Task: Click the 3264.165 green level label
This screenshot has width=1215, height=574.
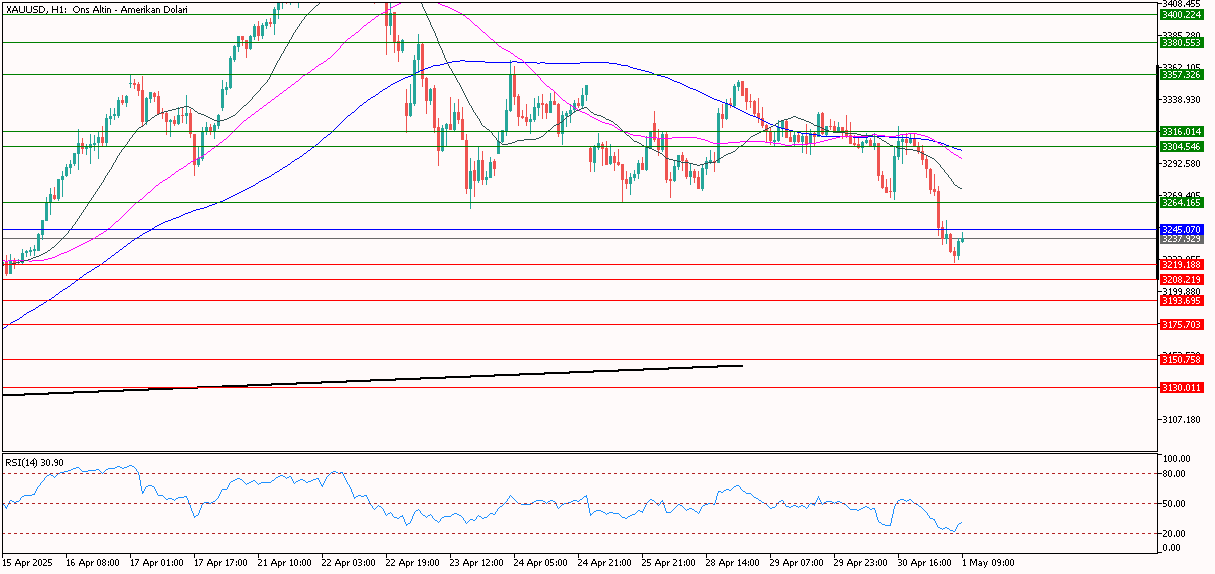Action: 1180,202
